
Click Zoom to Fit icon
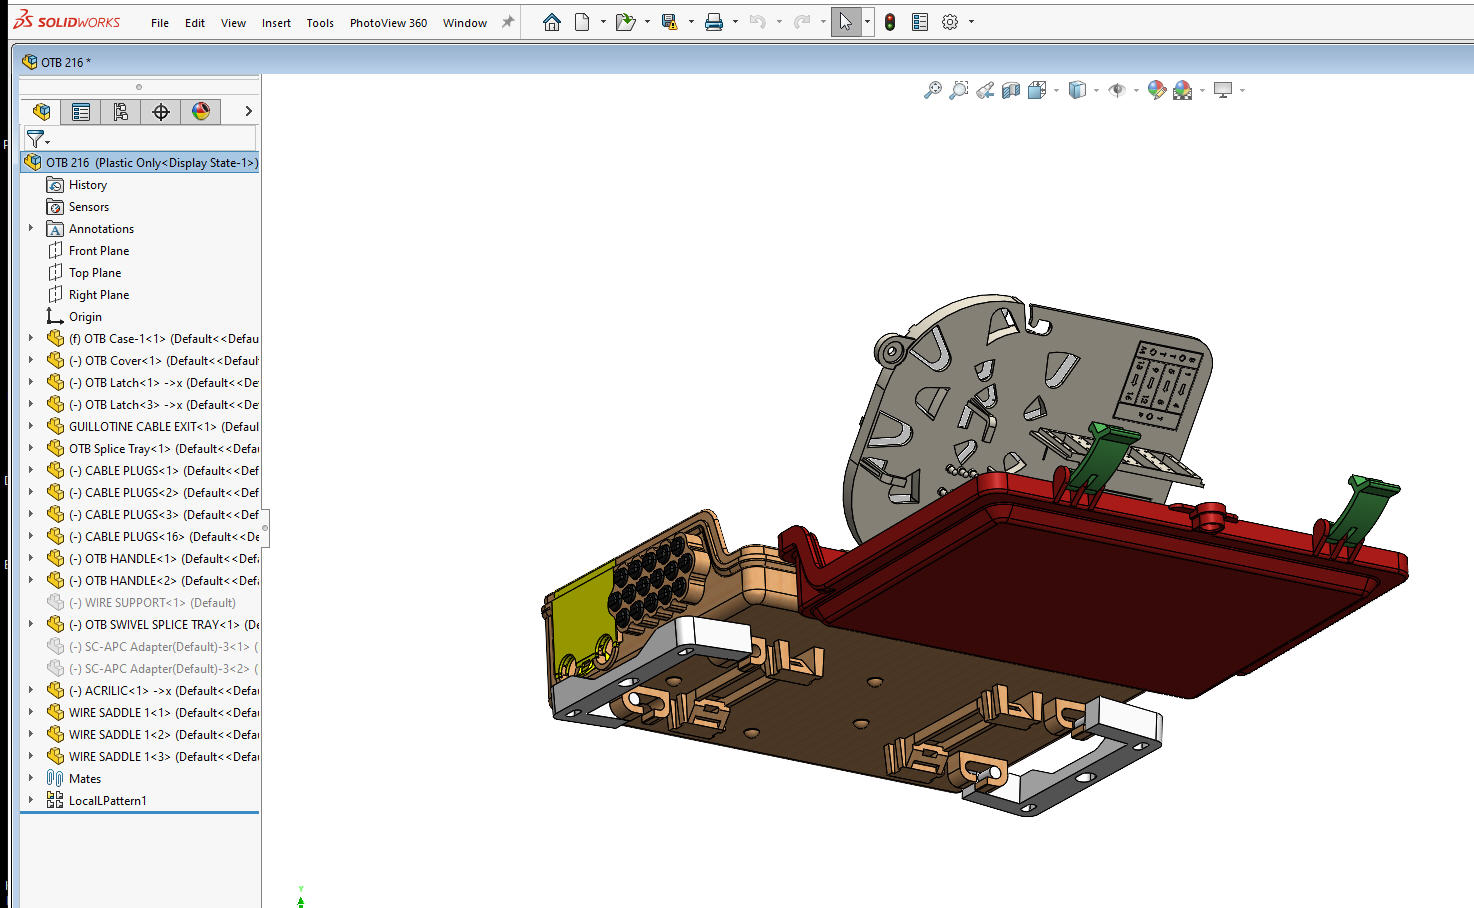[x=932, y=90]
